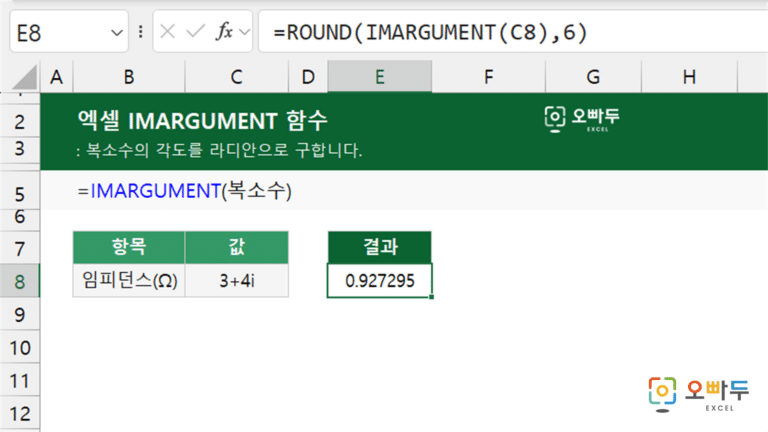The width and height of the screenshot is (768, 432).
Task: Select column F header
Action: click(x=488, y=77)
